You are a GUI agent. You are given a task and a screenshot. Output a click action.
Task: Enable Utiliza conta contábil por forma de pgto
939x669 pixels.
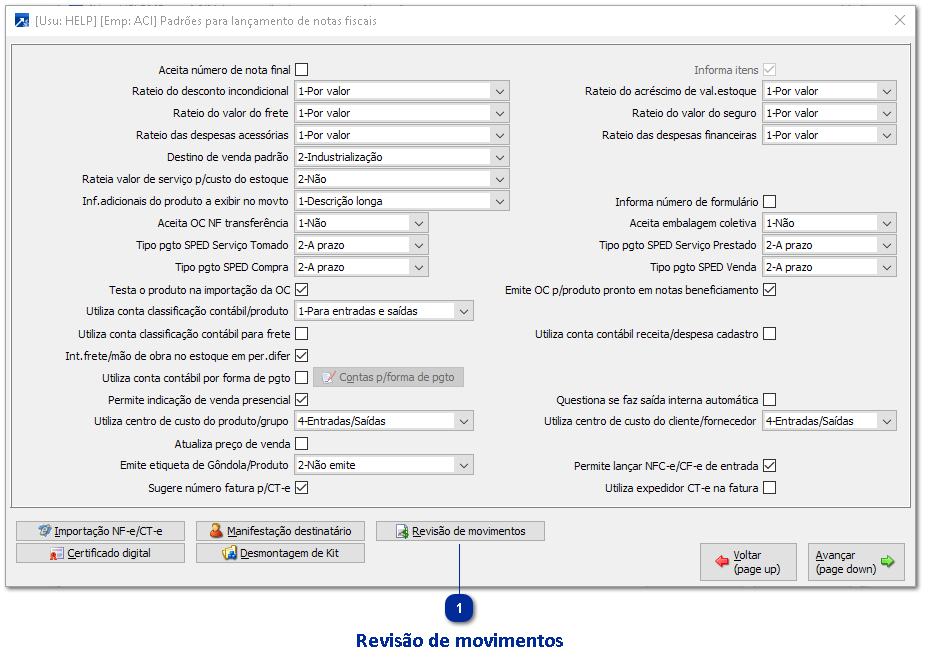point(302,378)
